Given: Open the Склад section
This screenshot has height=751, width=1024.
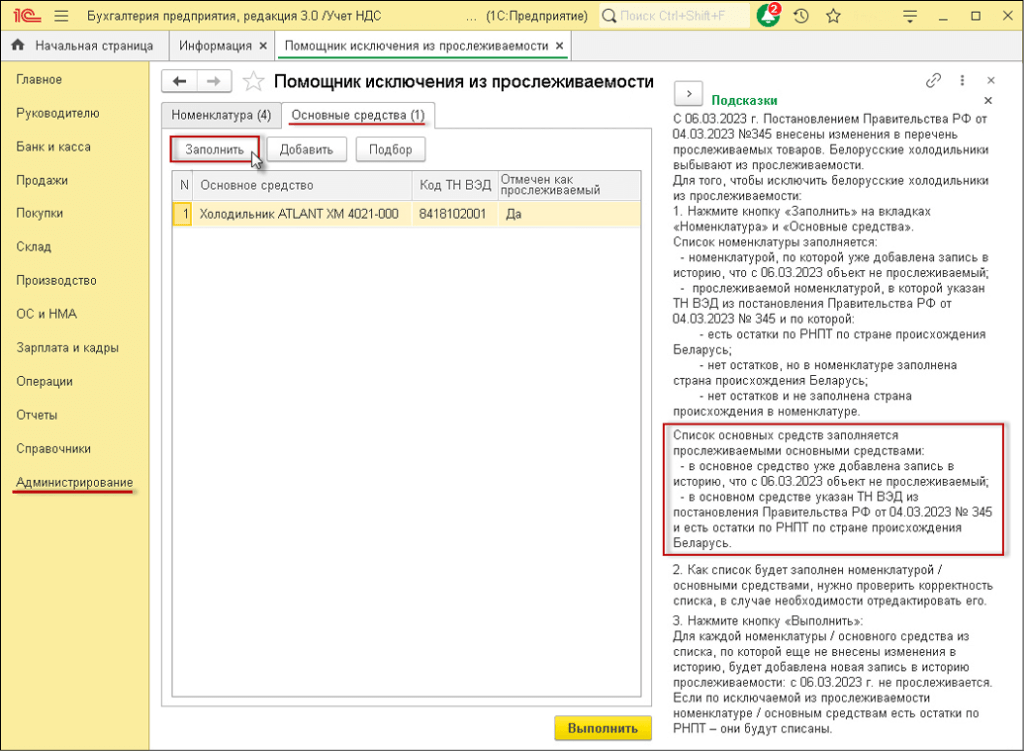Looking at the screenshot, I should (33, 247).
